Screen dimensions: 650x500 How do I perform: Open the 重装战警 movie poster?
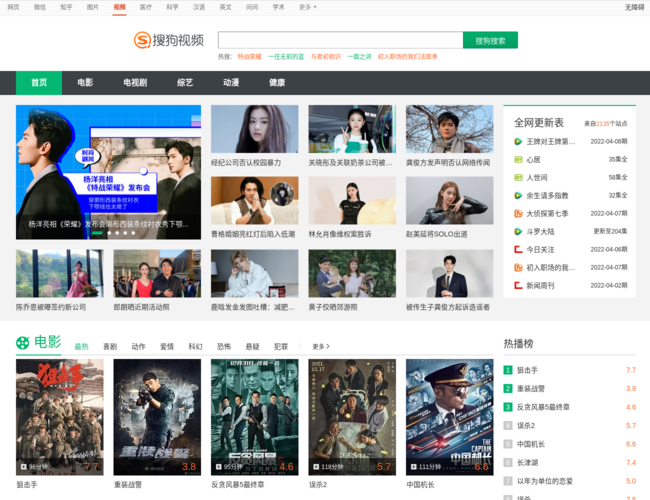tap(157, 417)
